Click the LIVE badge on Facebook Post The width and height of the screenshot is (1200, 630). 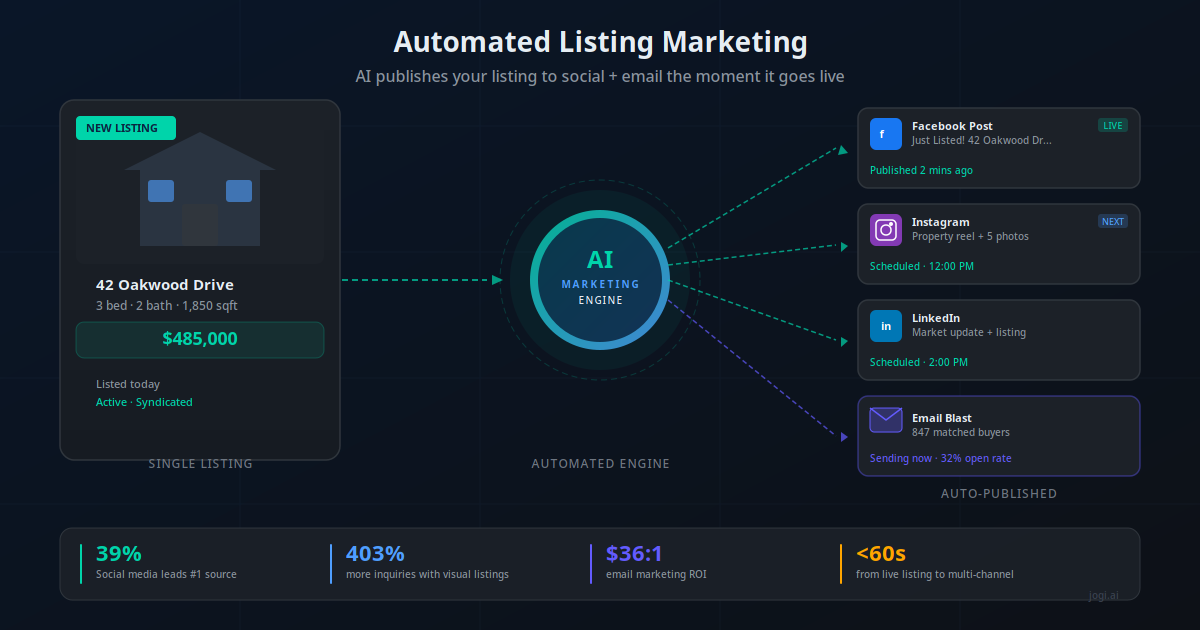click(1113, 125)
